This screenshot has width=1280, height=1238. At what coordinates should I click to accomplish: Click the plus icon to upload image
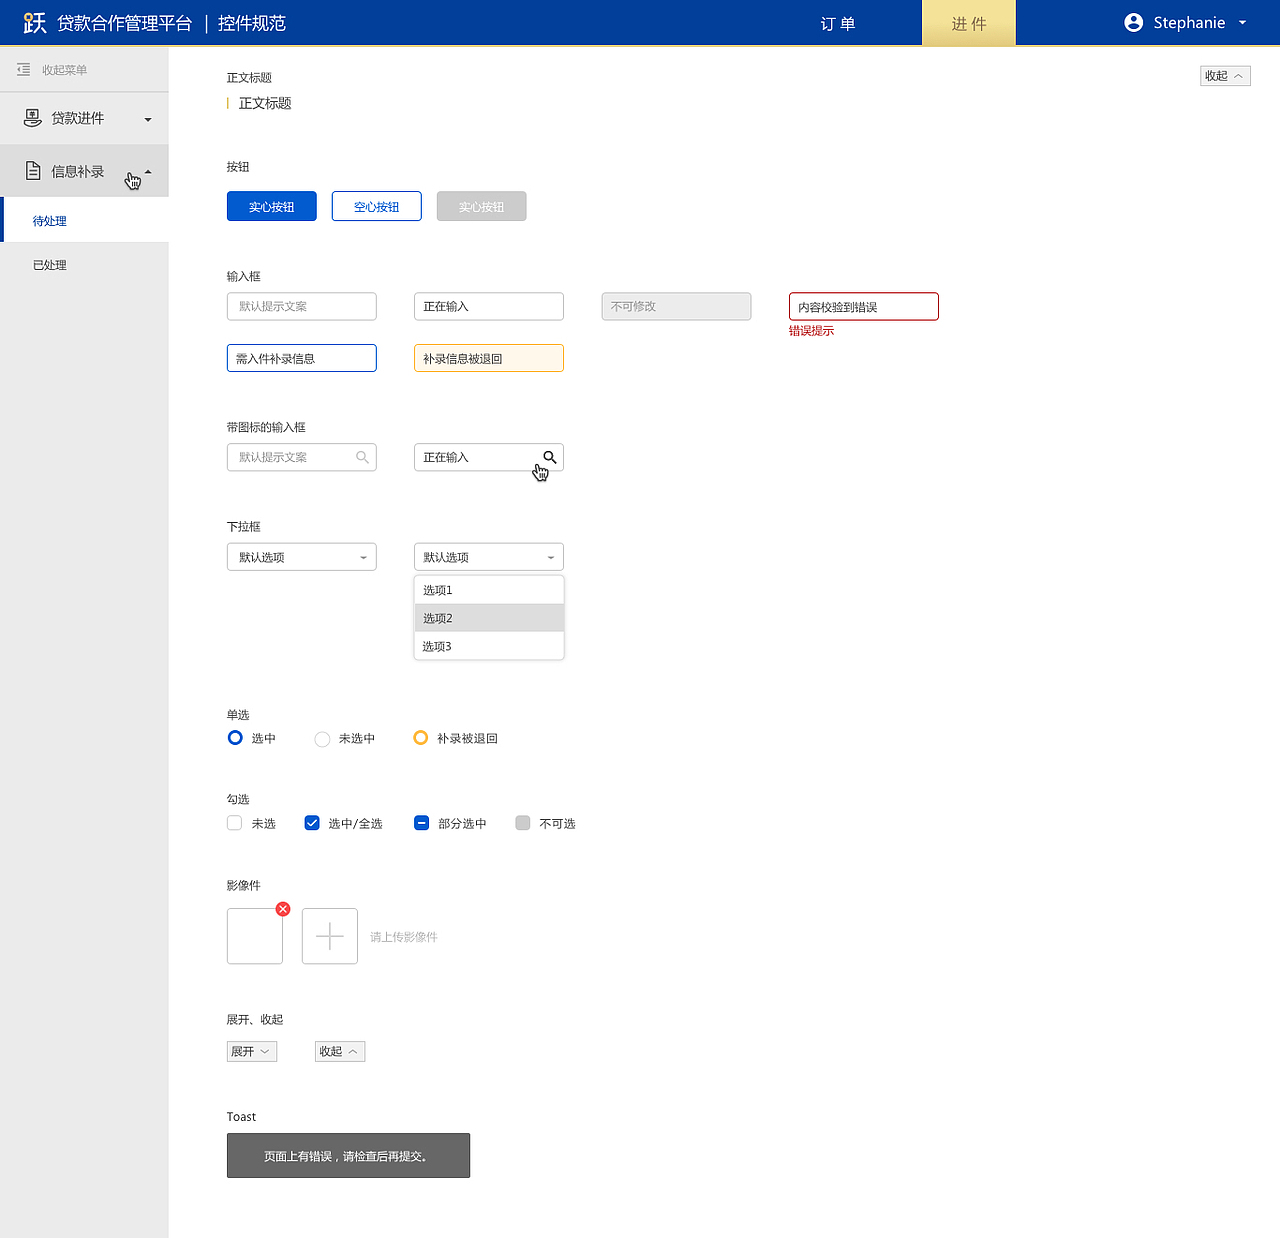coord(330,936)
